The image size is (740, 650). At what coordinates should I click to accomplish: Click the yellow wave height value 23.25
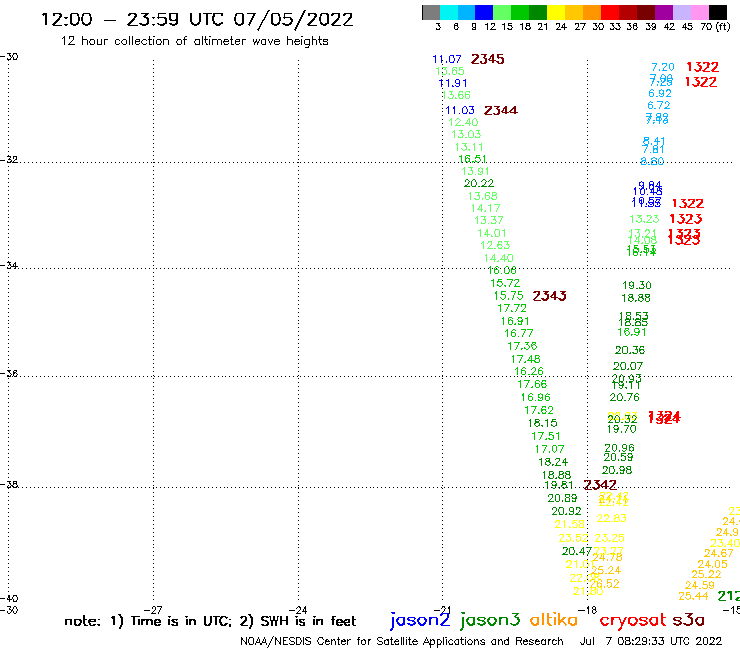pos(609,538)
